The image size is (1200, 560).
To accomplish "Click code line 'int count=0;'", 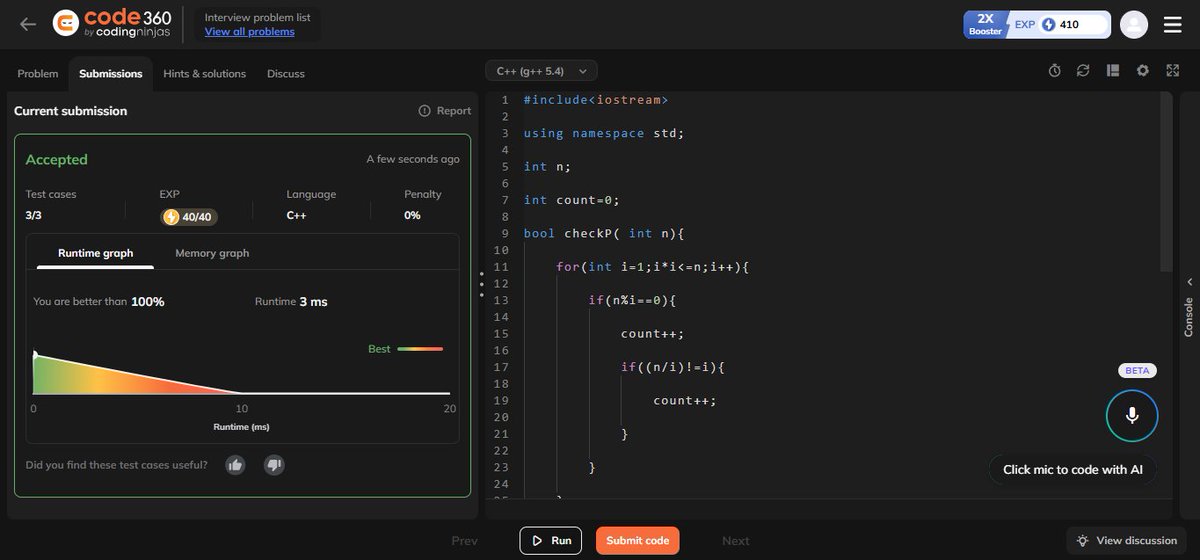I will click(571, 200).
